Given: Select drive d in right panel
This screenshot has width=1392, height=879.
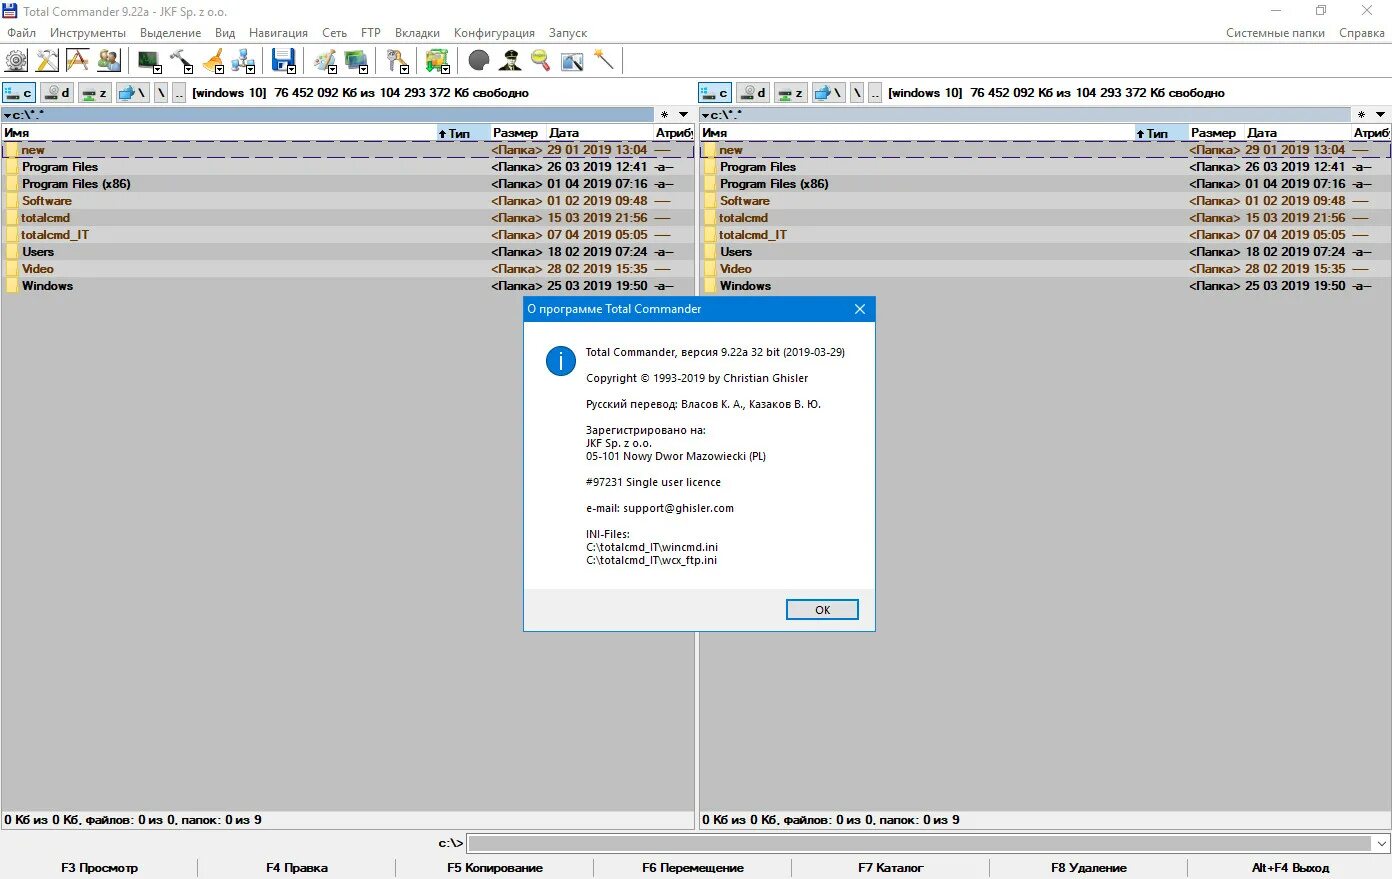Looking at the screenshot, I should tap(753, 93).
